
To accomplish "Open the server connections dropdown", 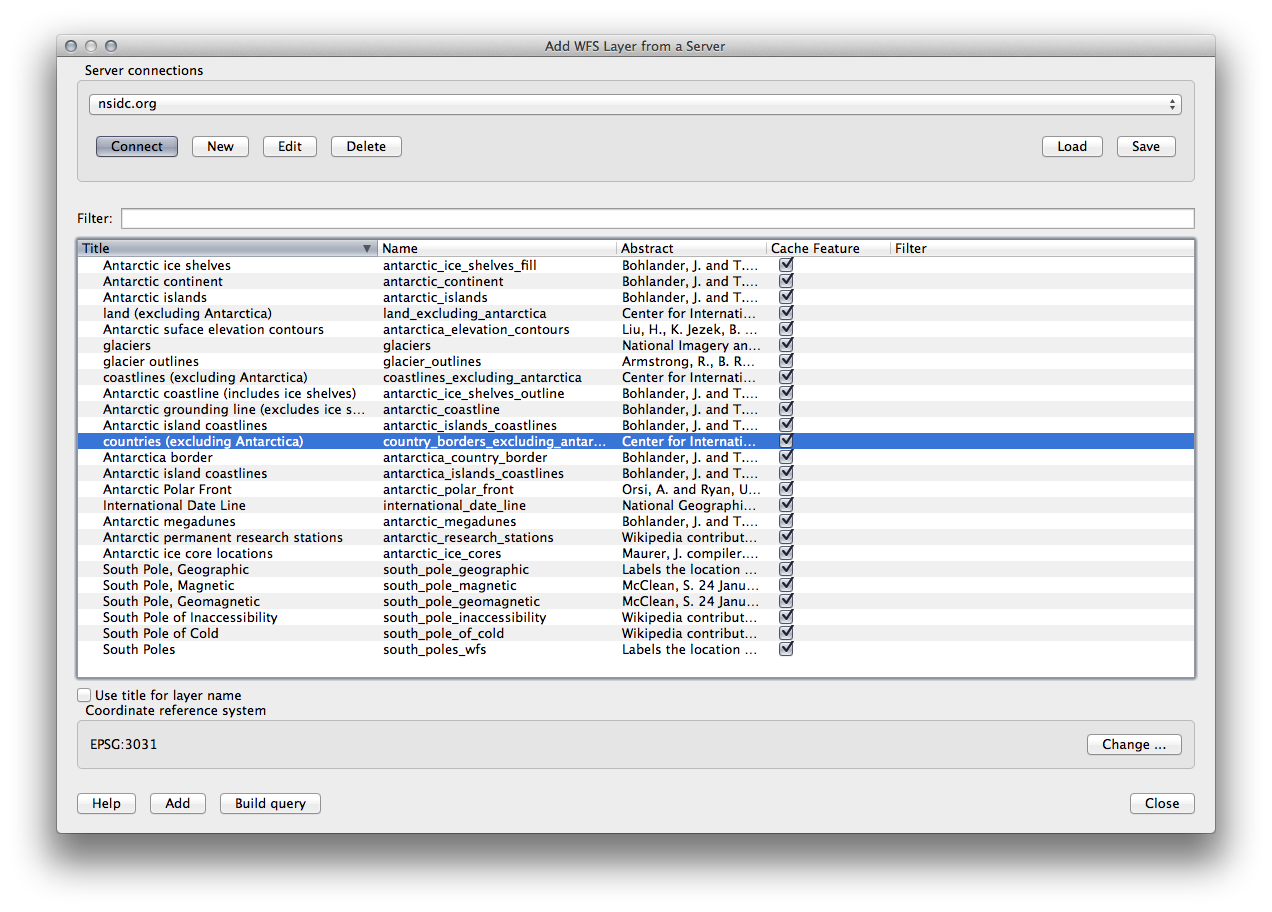I will click(x=635, y=103).
